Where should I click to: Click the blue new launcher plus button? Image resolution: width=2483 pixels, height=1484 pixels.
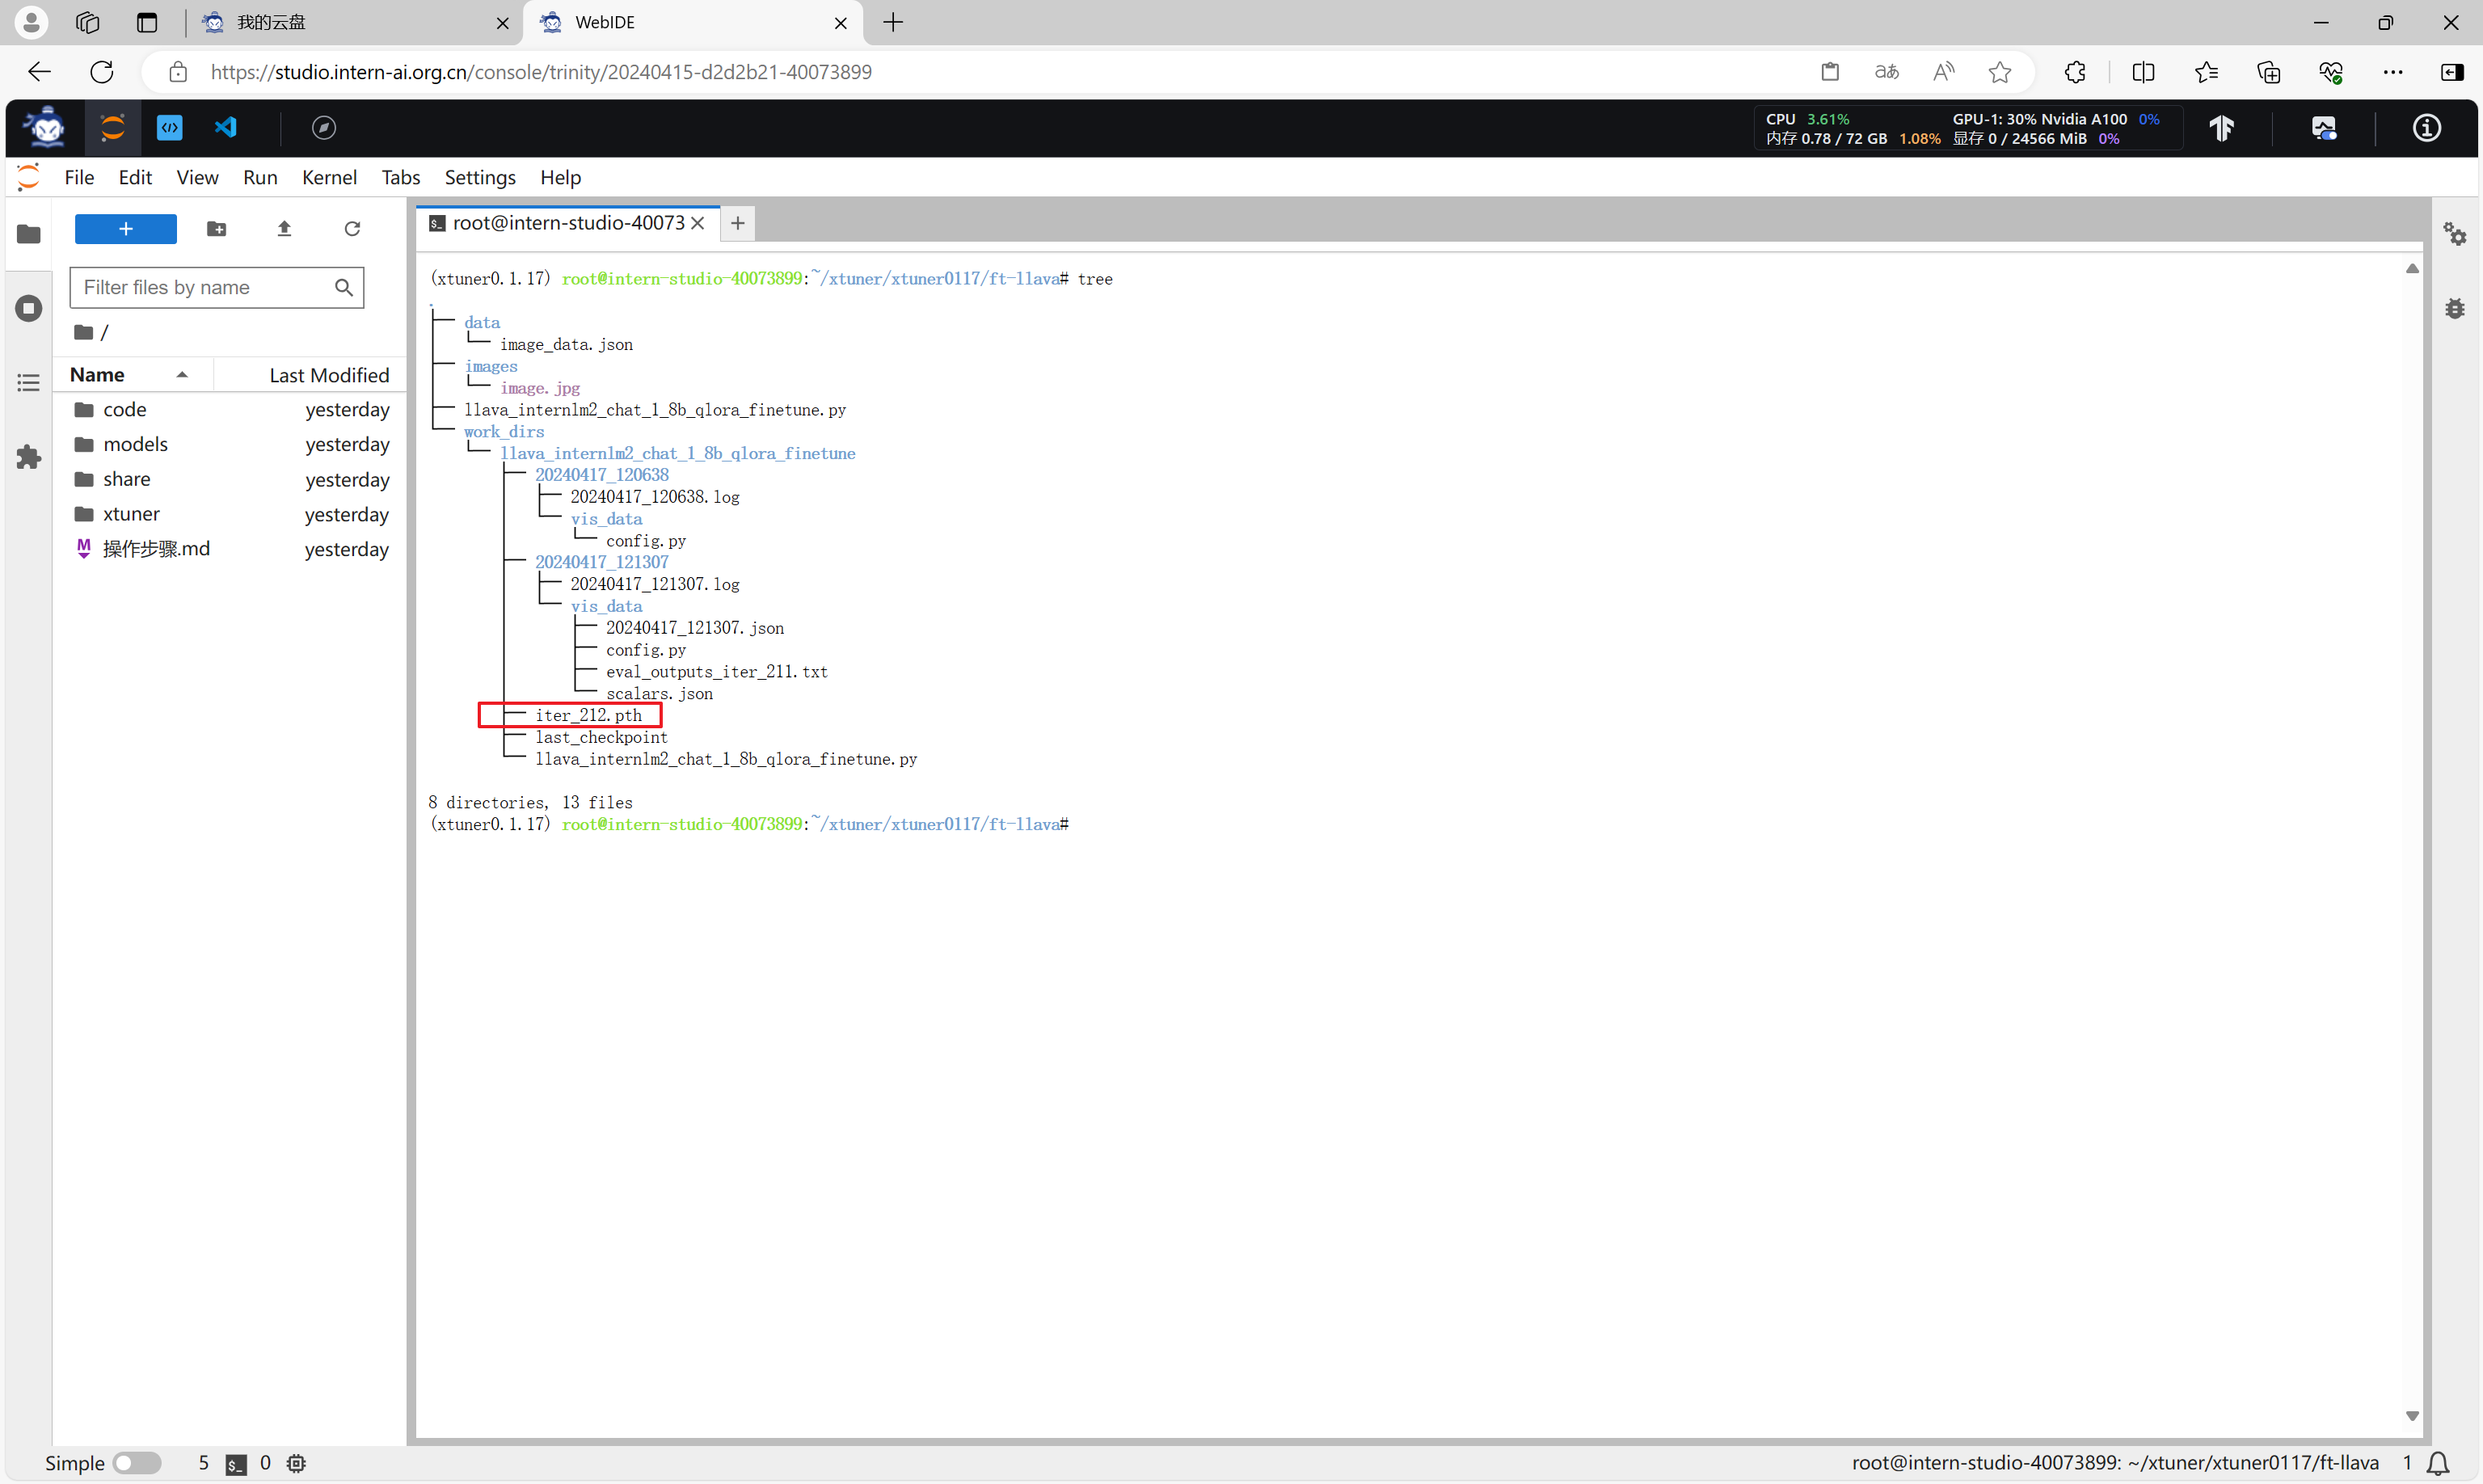(x=126, y=229)
